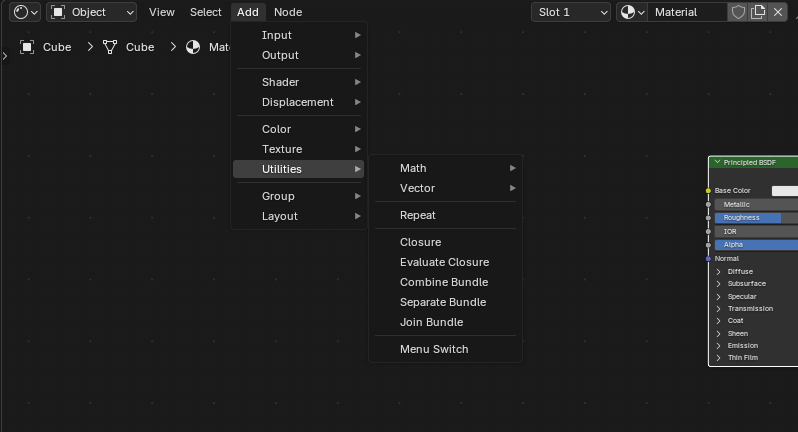Add a Menu Switch node
This screenshot has height=432, width=798.
pyautogui.click(x=445, y=349)
